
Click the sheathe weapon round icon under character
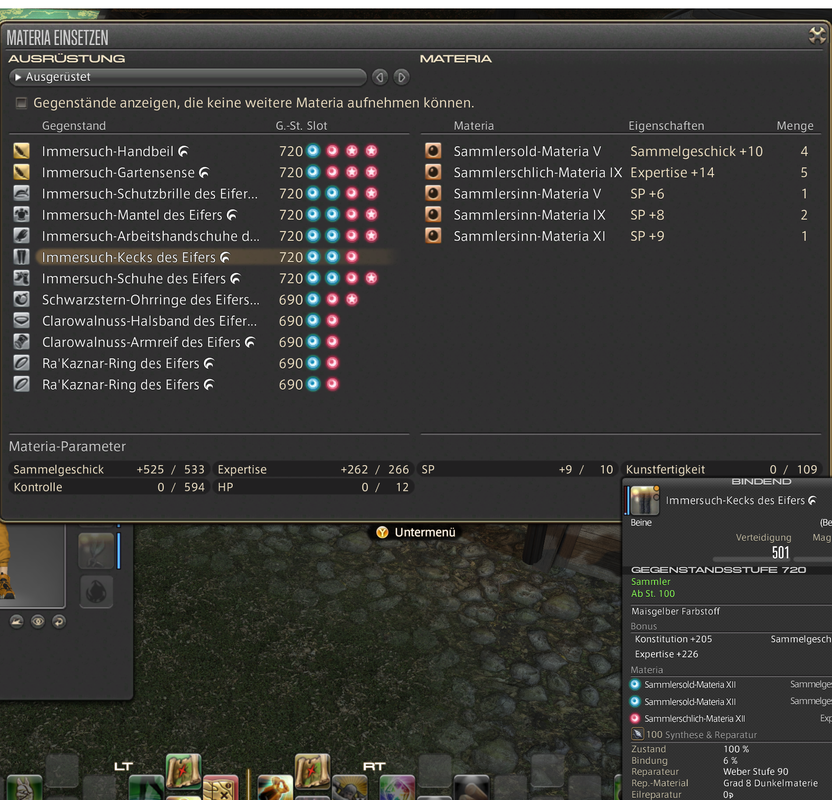(16, 621)
